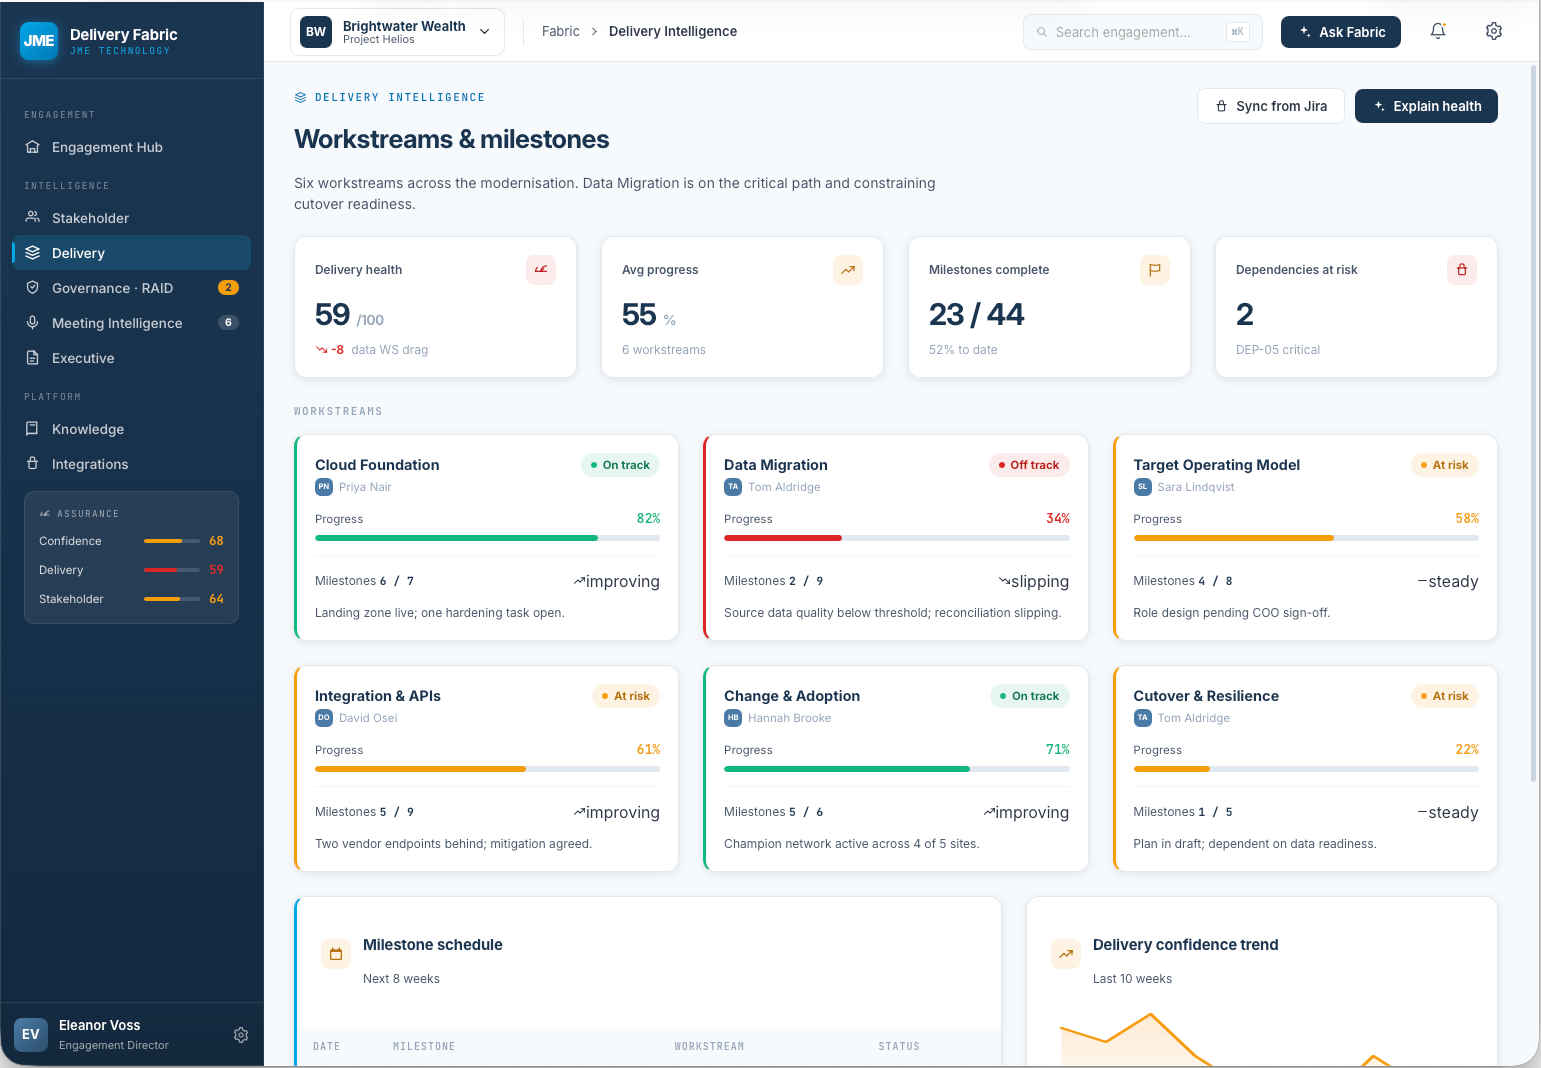Screen dimensions: 1541x1068
Task: Click Eleanor Voss profile name
Action: [100, 1025]
